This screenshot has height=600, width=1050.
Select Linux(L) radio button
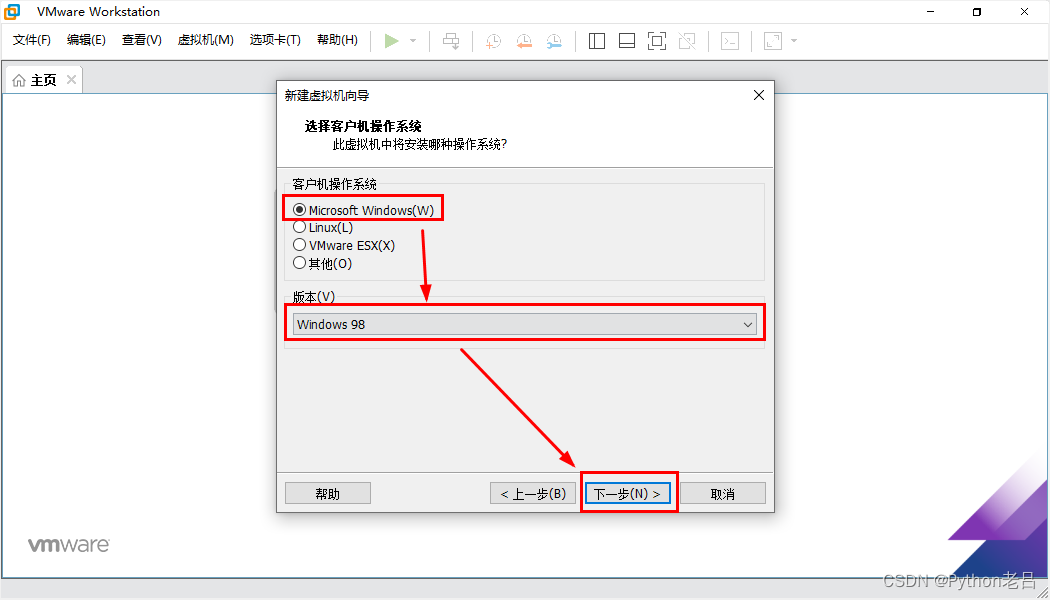point(299,228)
